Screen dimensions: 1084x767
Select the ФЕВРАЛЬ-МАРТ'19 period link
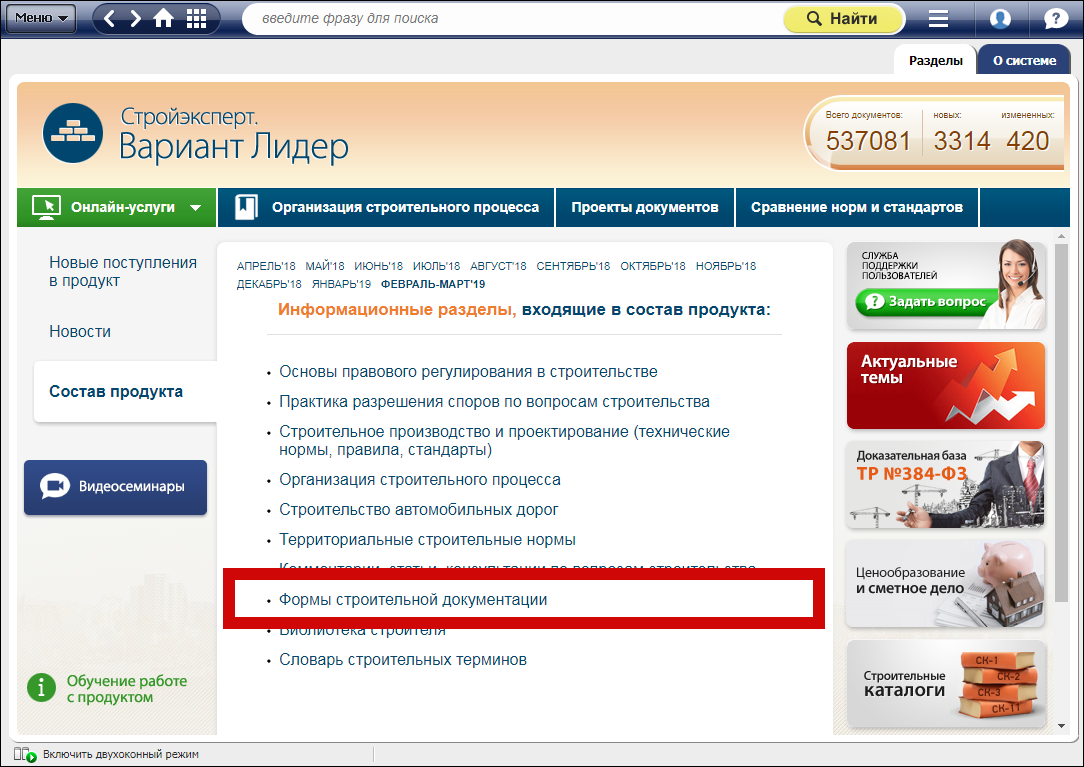coord(433,284)
